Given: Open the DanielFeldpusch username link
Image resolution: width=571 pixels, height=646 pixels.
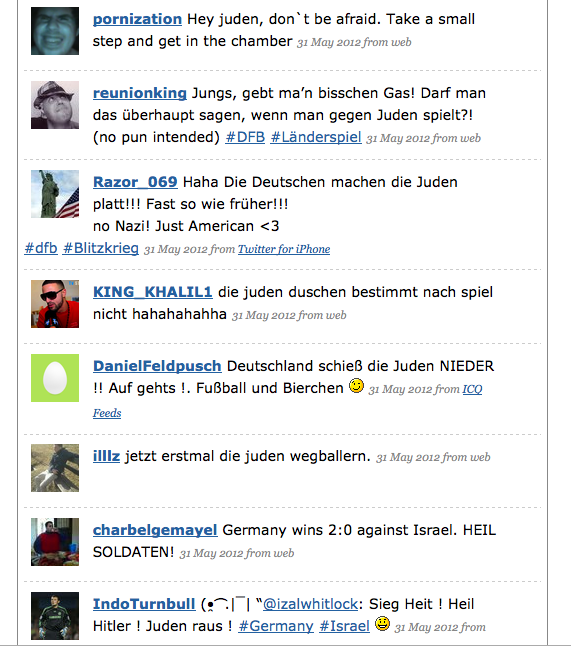Looking at the screenshot, I should click(x=157, y=366).
